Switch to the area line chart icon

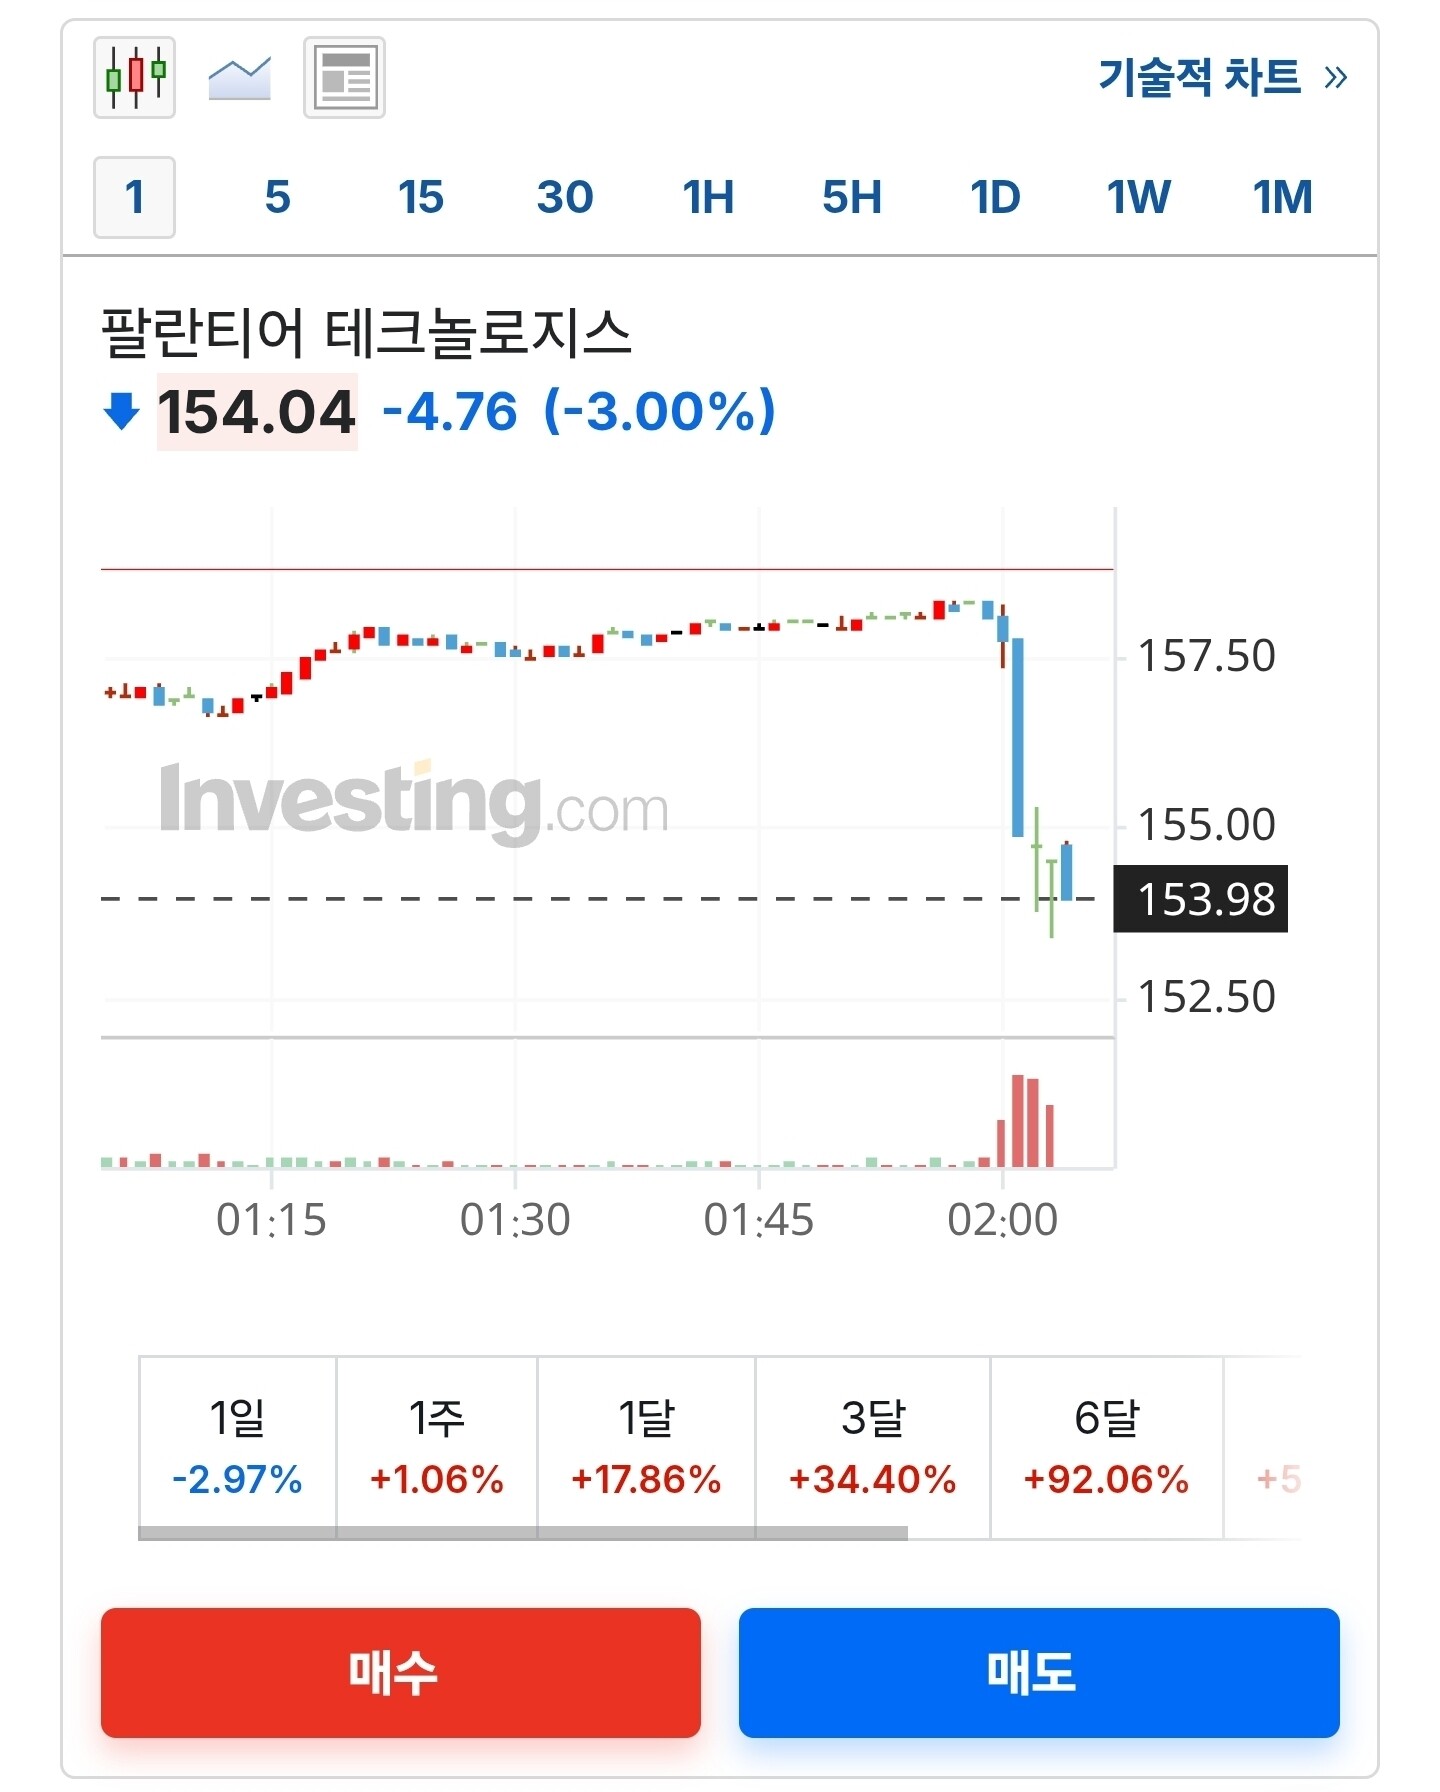tap(239, 78)
